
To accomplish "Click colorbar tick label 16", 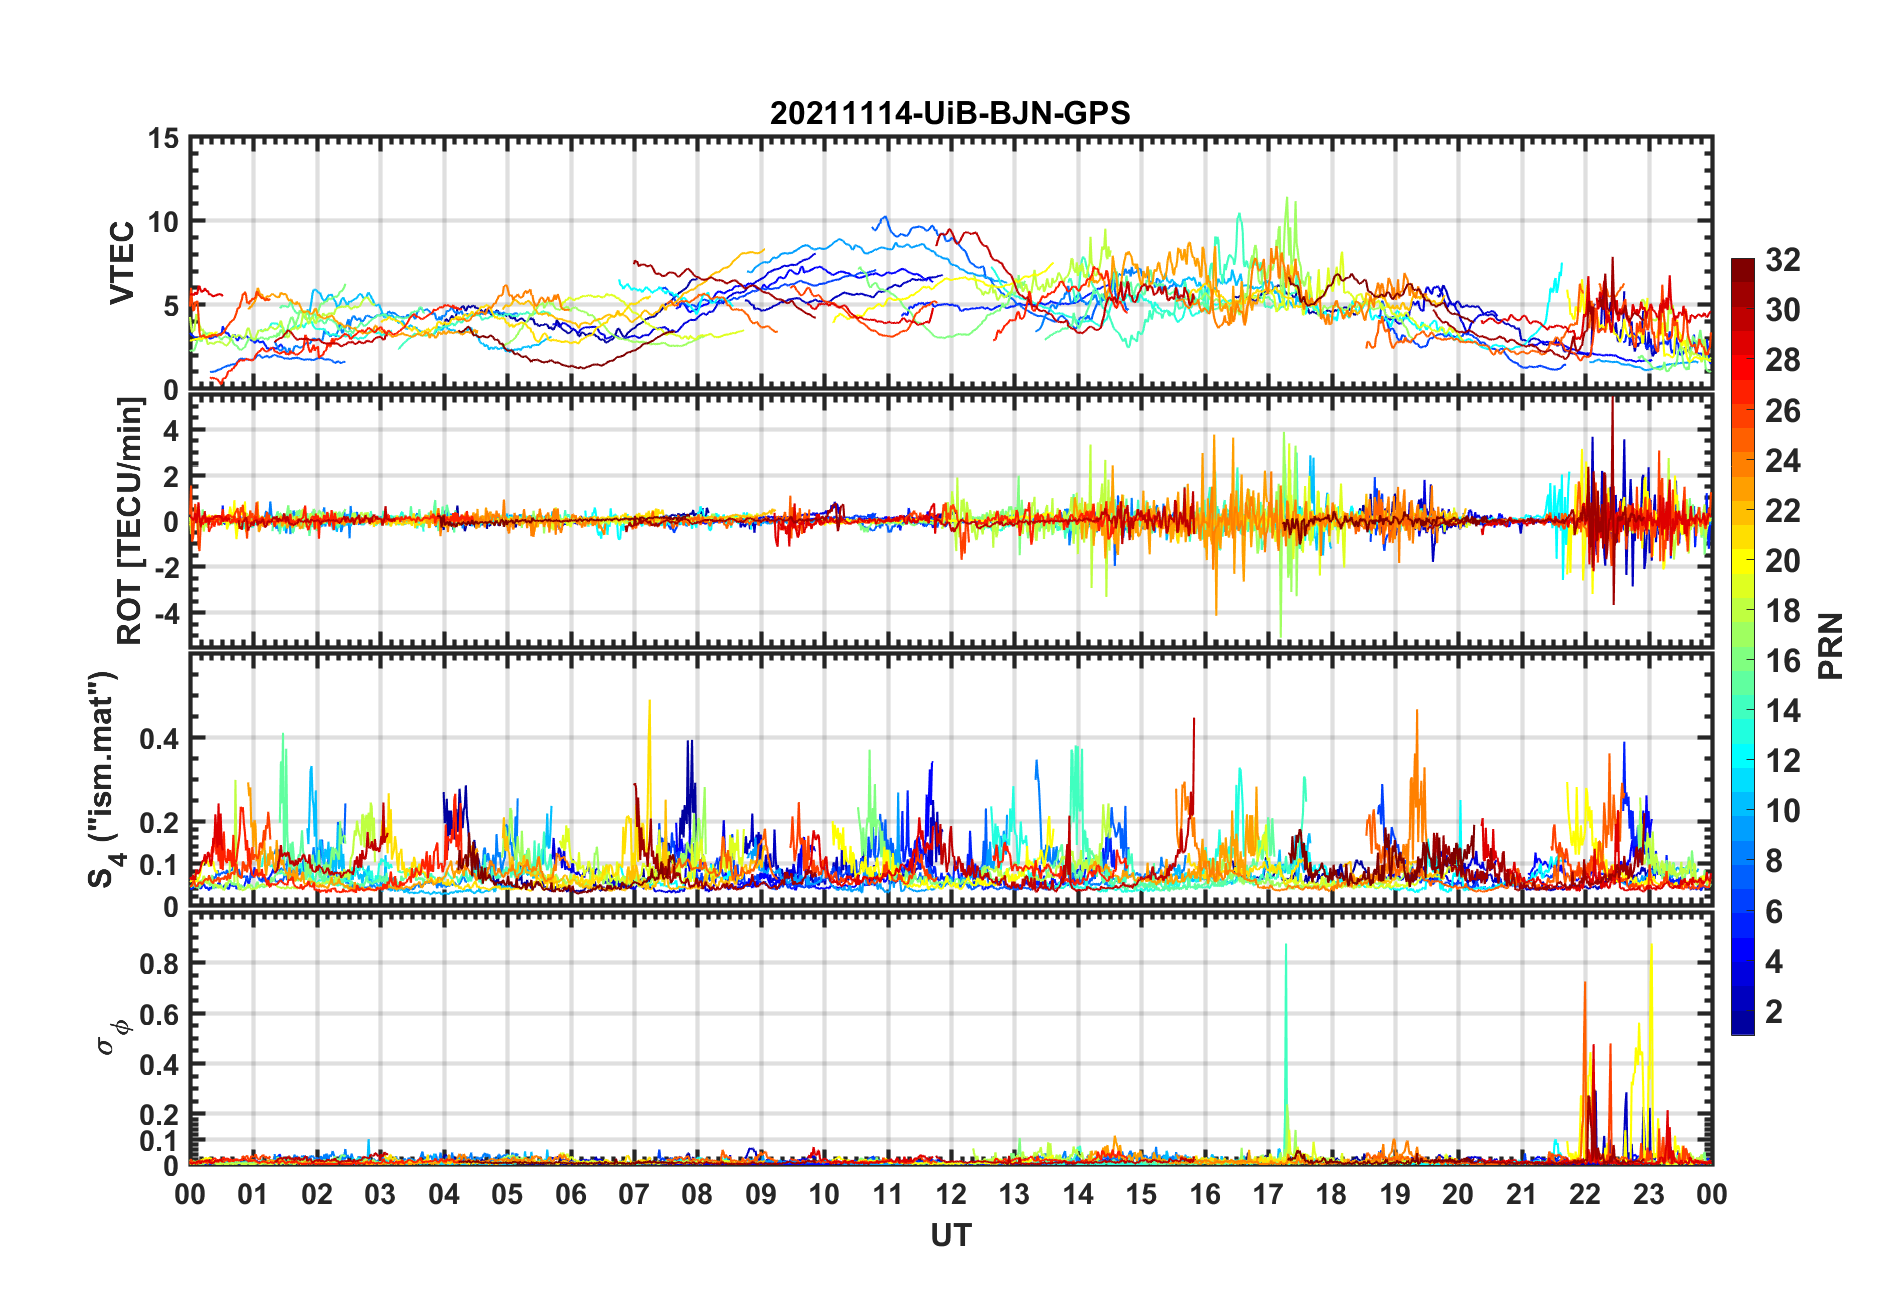I will click(x=1783, y=661).
